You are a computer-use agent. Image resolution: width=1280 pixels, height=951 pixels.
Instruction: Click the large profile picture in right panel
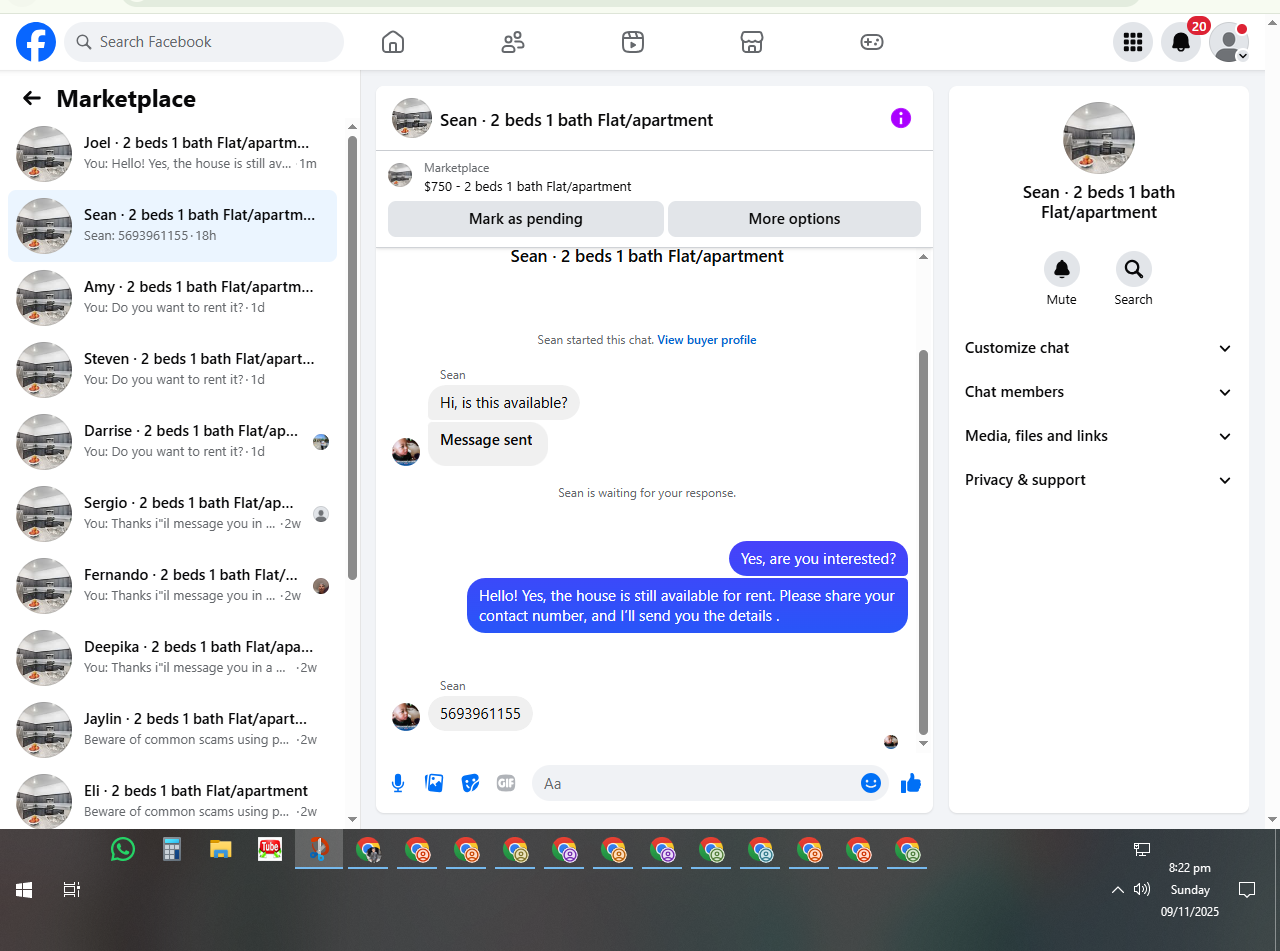(x=1099, y=138)
